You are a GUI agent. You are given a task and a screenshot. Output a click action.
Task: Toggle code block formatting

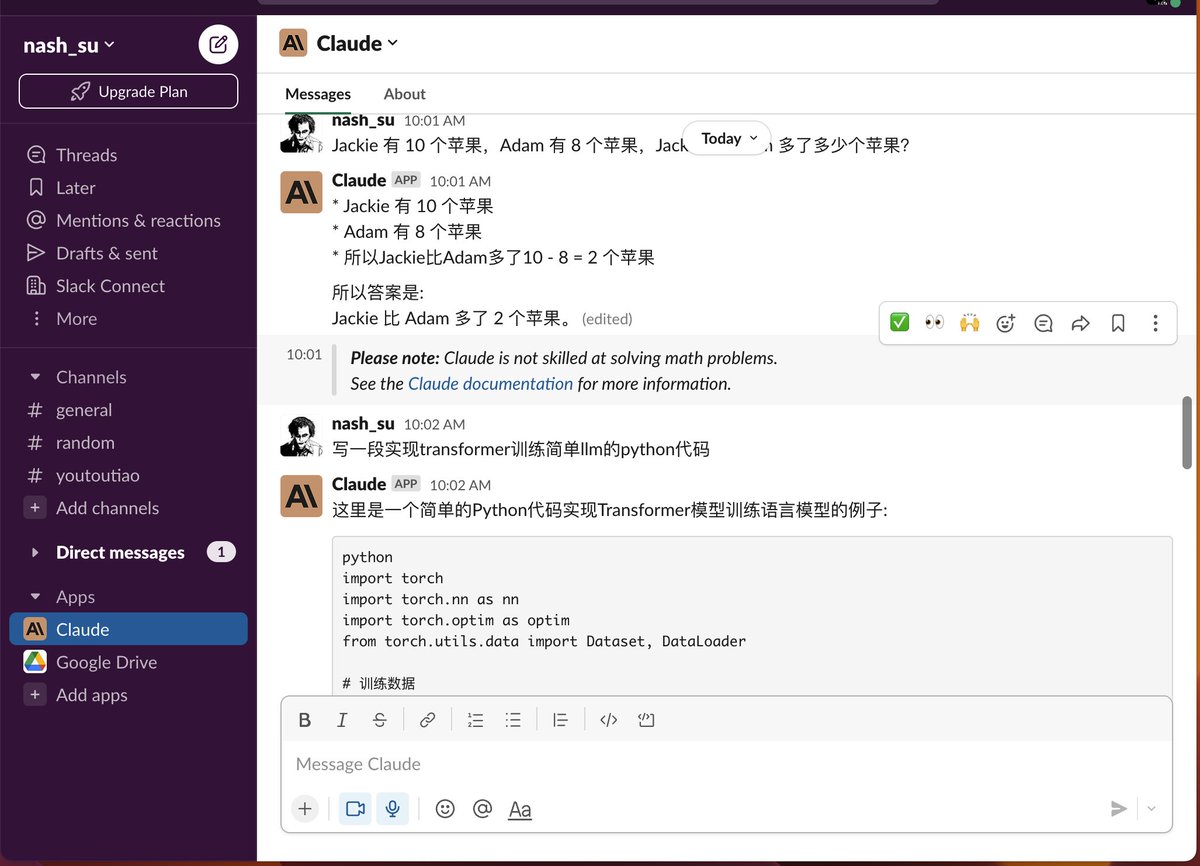tap(646, 720)
